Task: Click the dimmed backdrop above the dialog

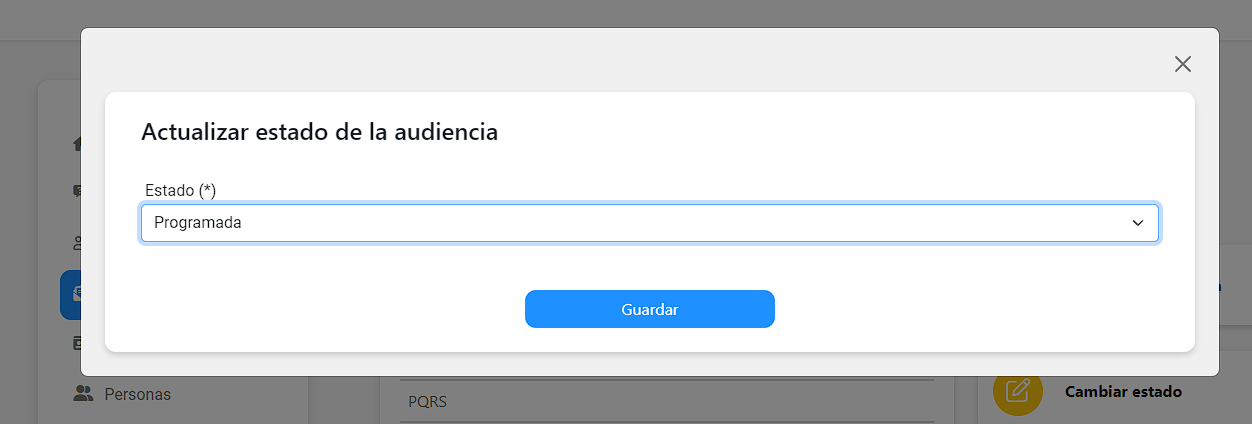Action: 626,13
